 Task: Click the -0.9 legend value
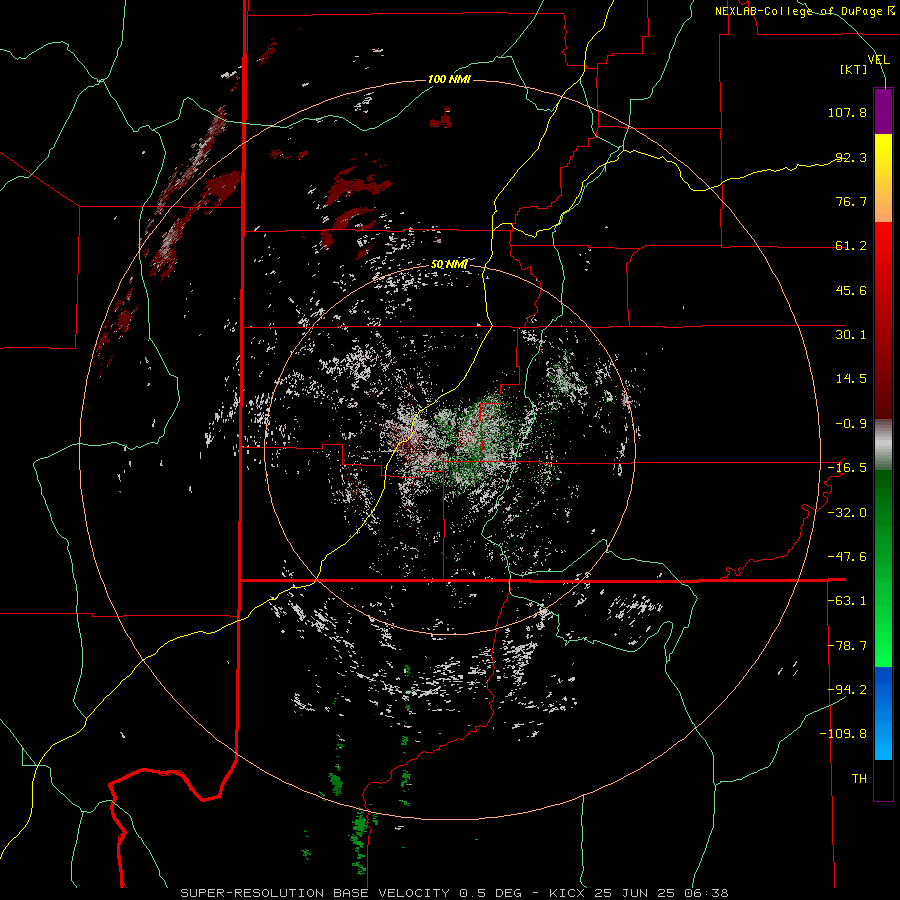pos(851,424)
